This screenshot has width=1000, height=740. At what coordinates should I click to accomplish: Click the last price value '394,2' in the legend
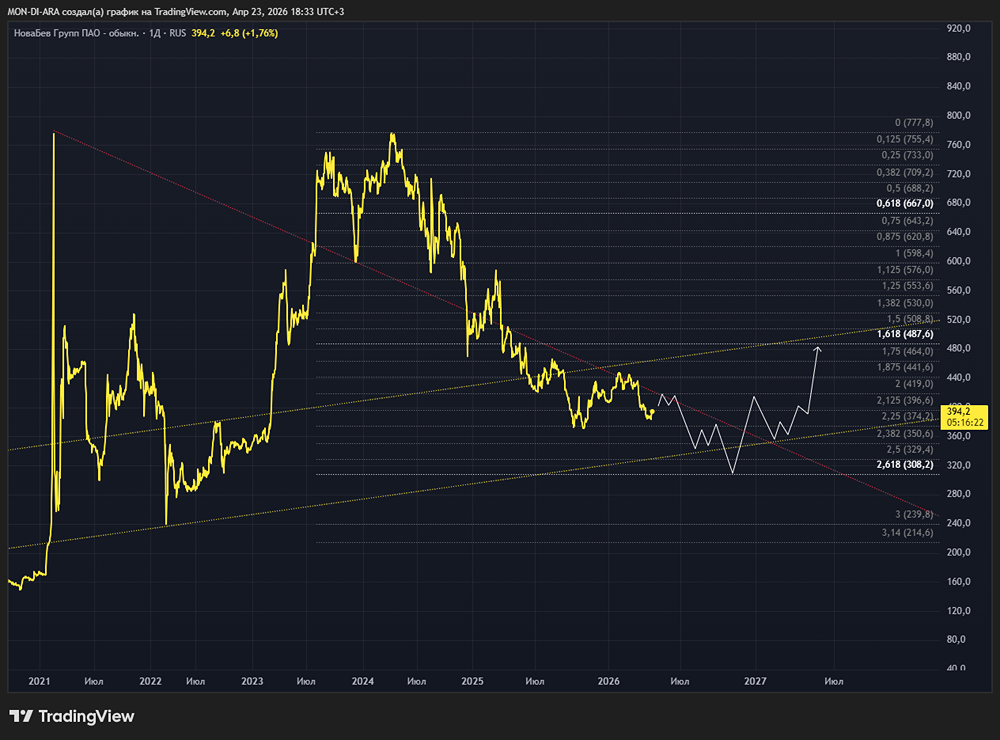tap(203, 33)
